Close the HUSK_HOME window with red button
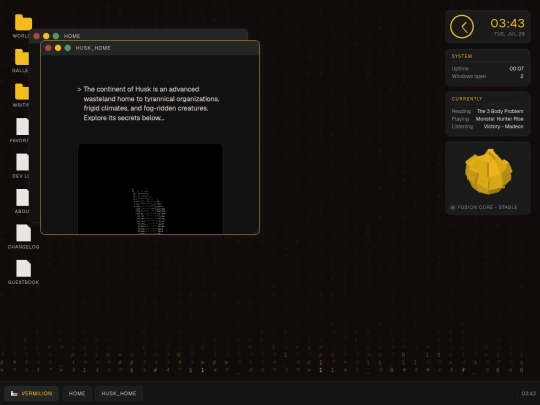540x405 pixels. (48, 48)
